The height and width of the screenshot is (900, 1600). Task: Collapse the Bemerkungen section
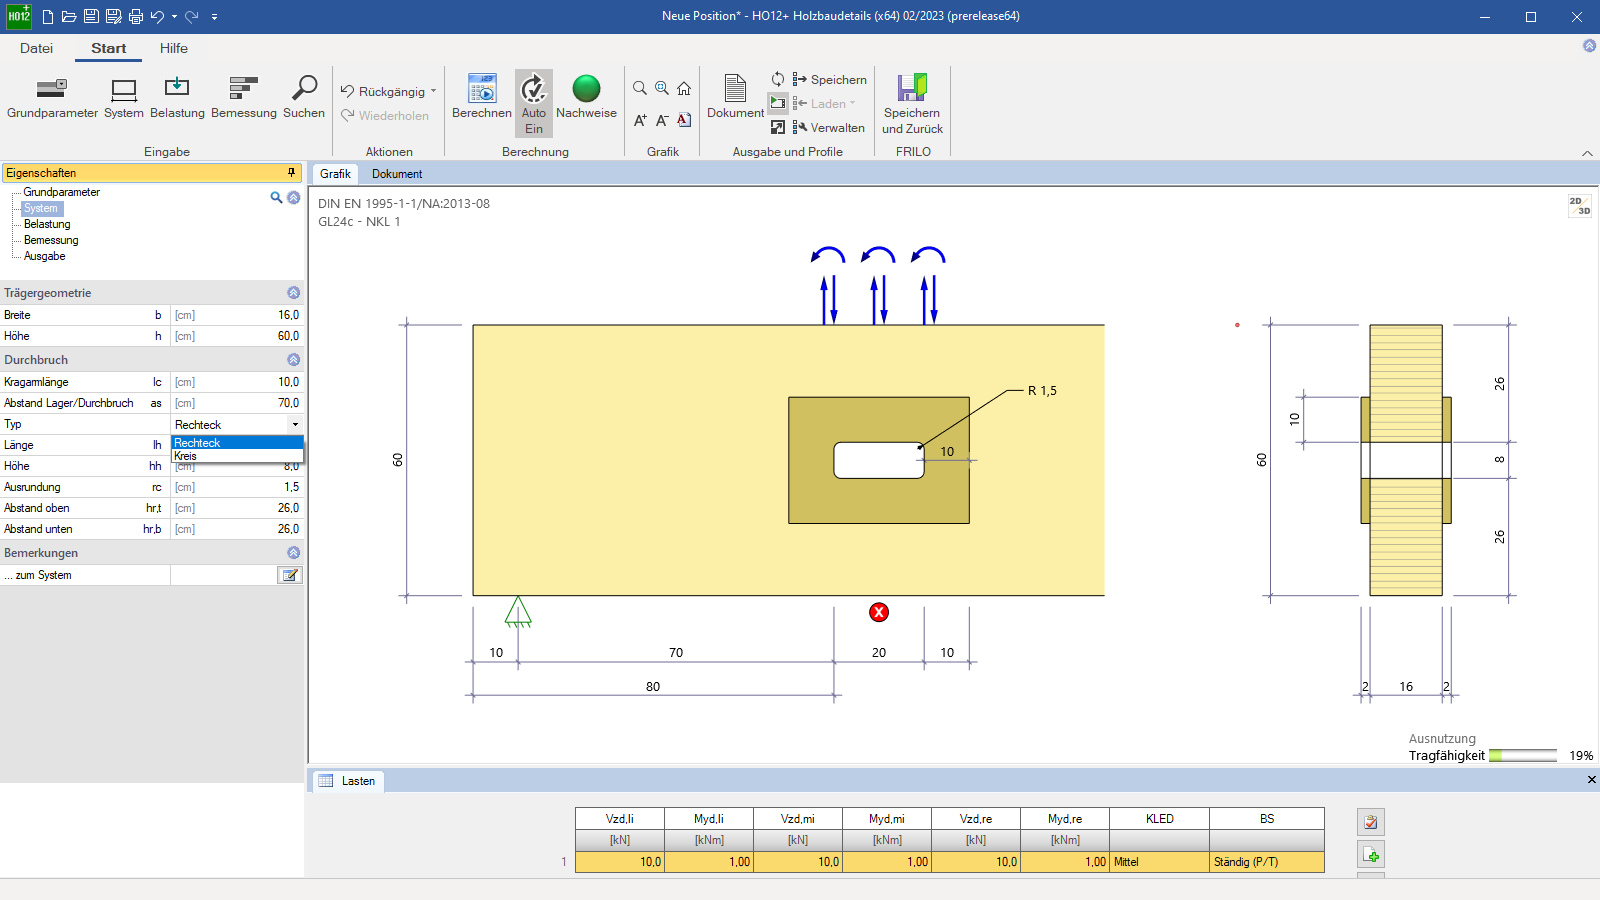(293, 552)
